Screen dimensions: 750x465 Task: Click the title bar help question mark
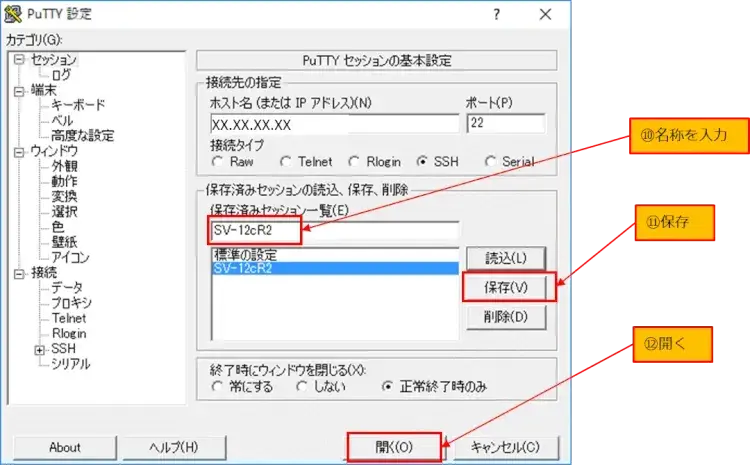[x=497, y=14]
